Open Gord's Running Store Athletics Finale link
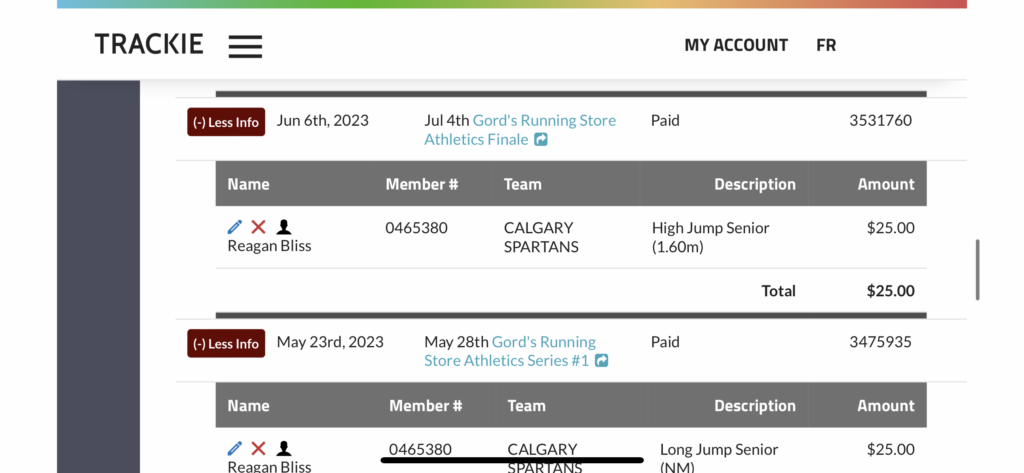This screenshot has height=473, width=1024. [x=520, y=130]
